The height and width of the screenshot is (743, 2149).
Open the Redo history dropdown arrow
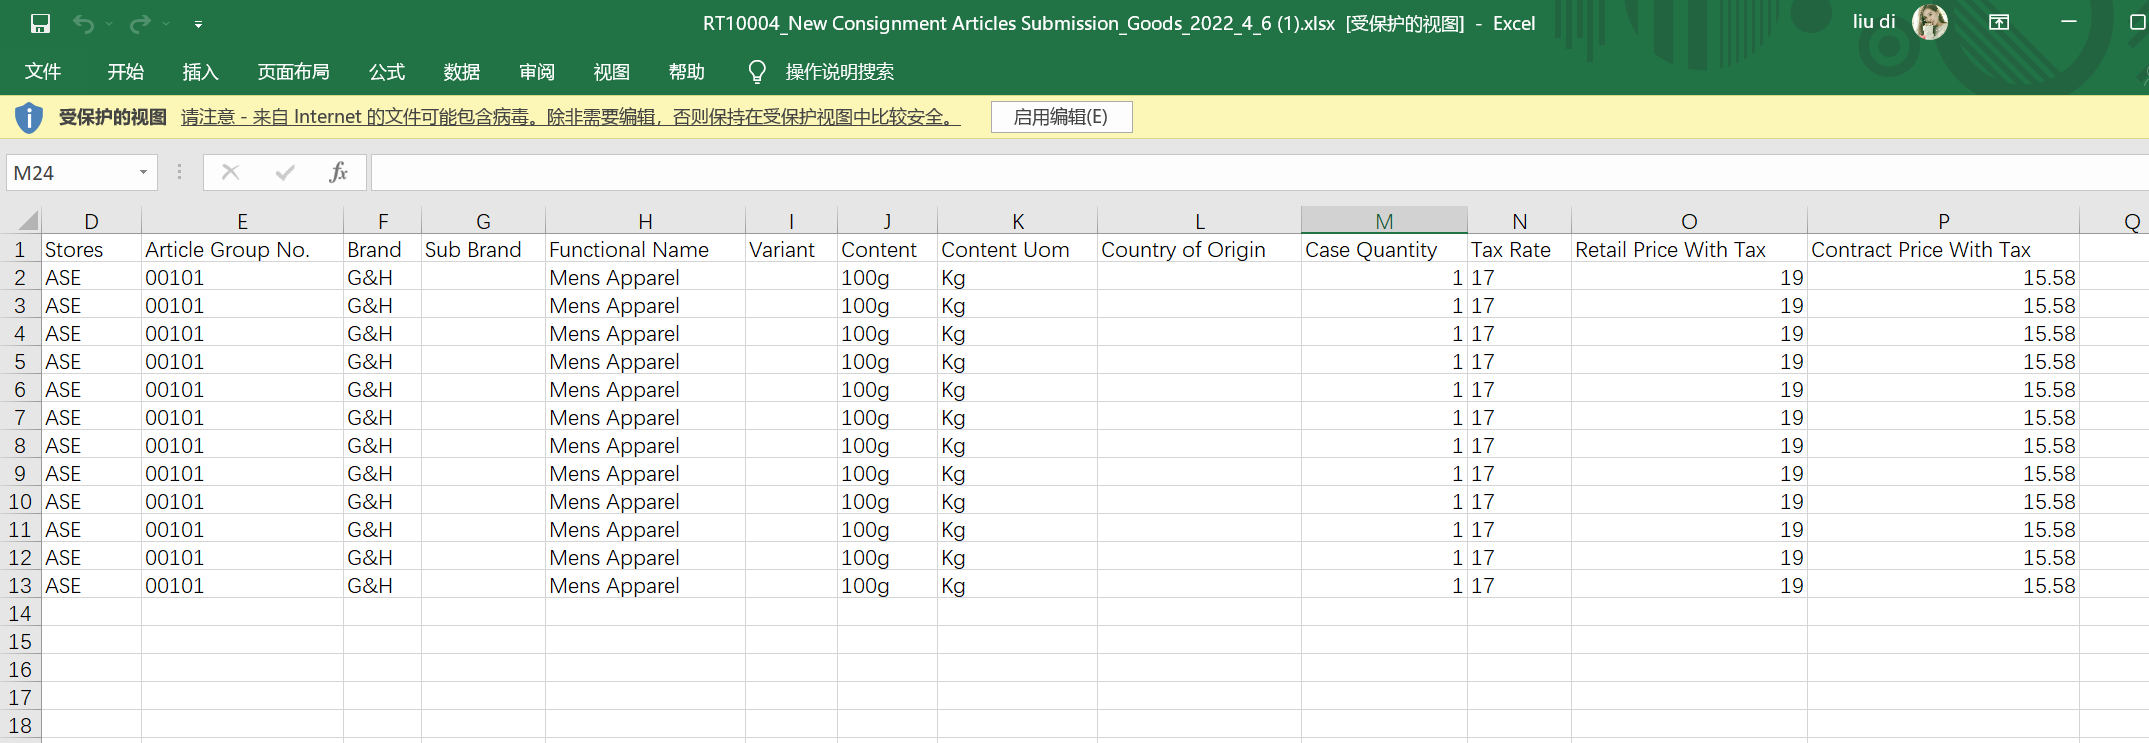click(x=166, y=24)
